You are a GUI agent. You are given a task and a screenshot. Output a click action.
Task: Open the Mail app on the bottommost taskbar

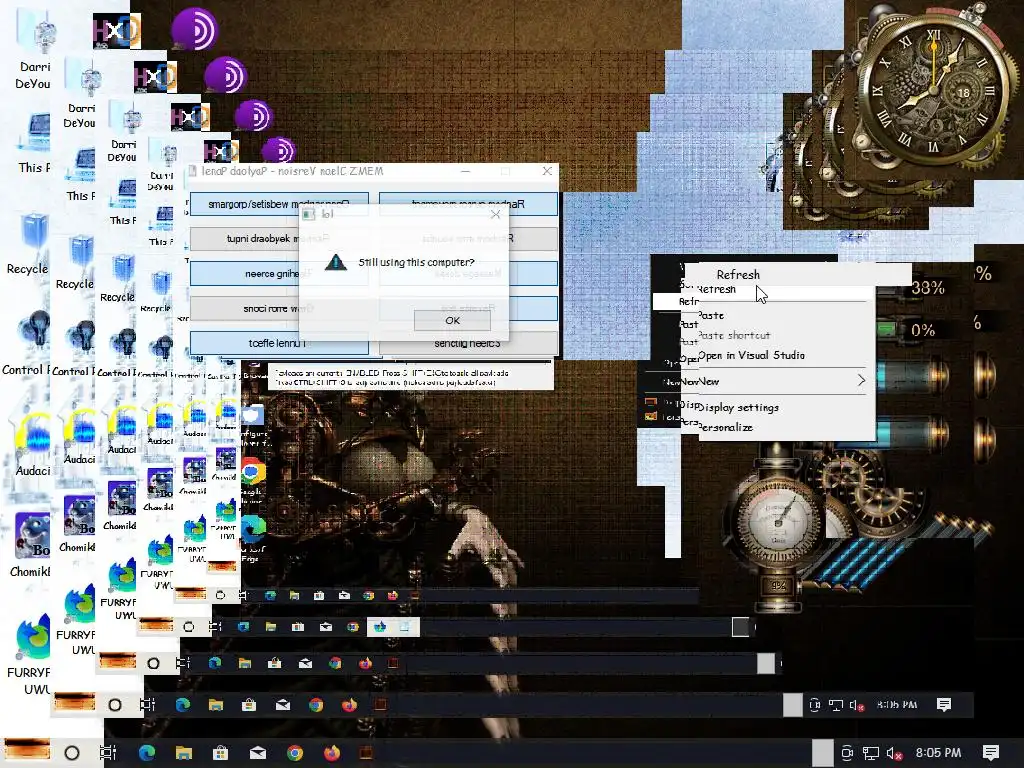tap(258, 753)
